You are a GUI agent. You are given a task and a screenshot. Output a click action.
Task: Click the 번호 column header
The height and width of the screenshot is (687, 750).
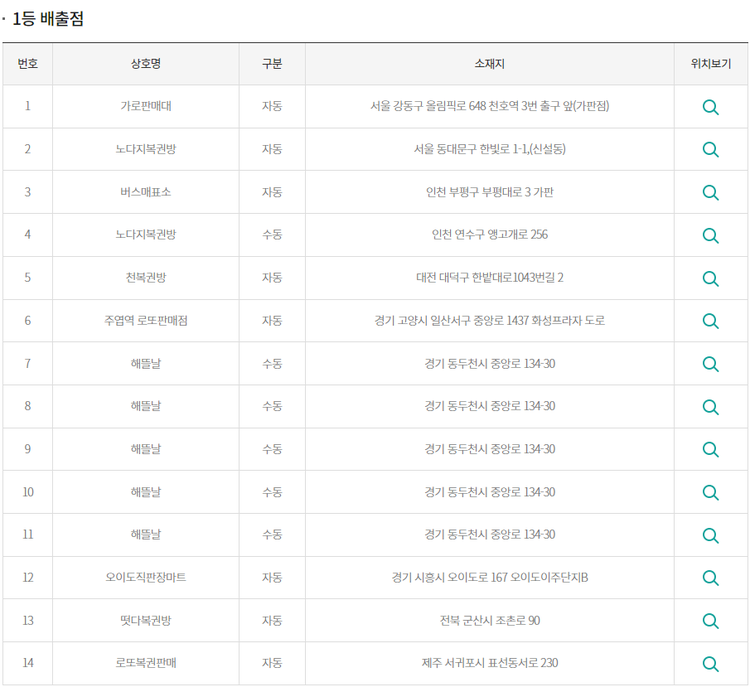(x=28, y=64)
